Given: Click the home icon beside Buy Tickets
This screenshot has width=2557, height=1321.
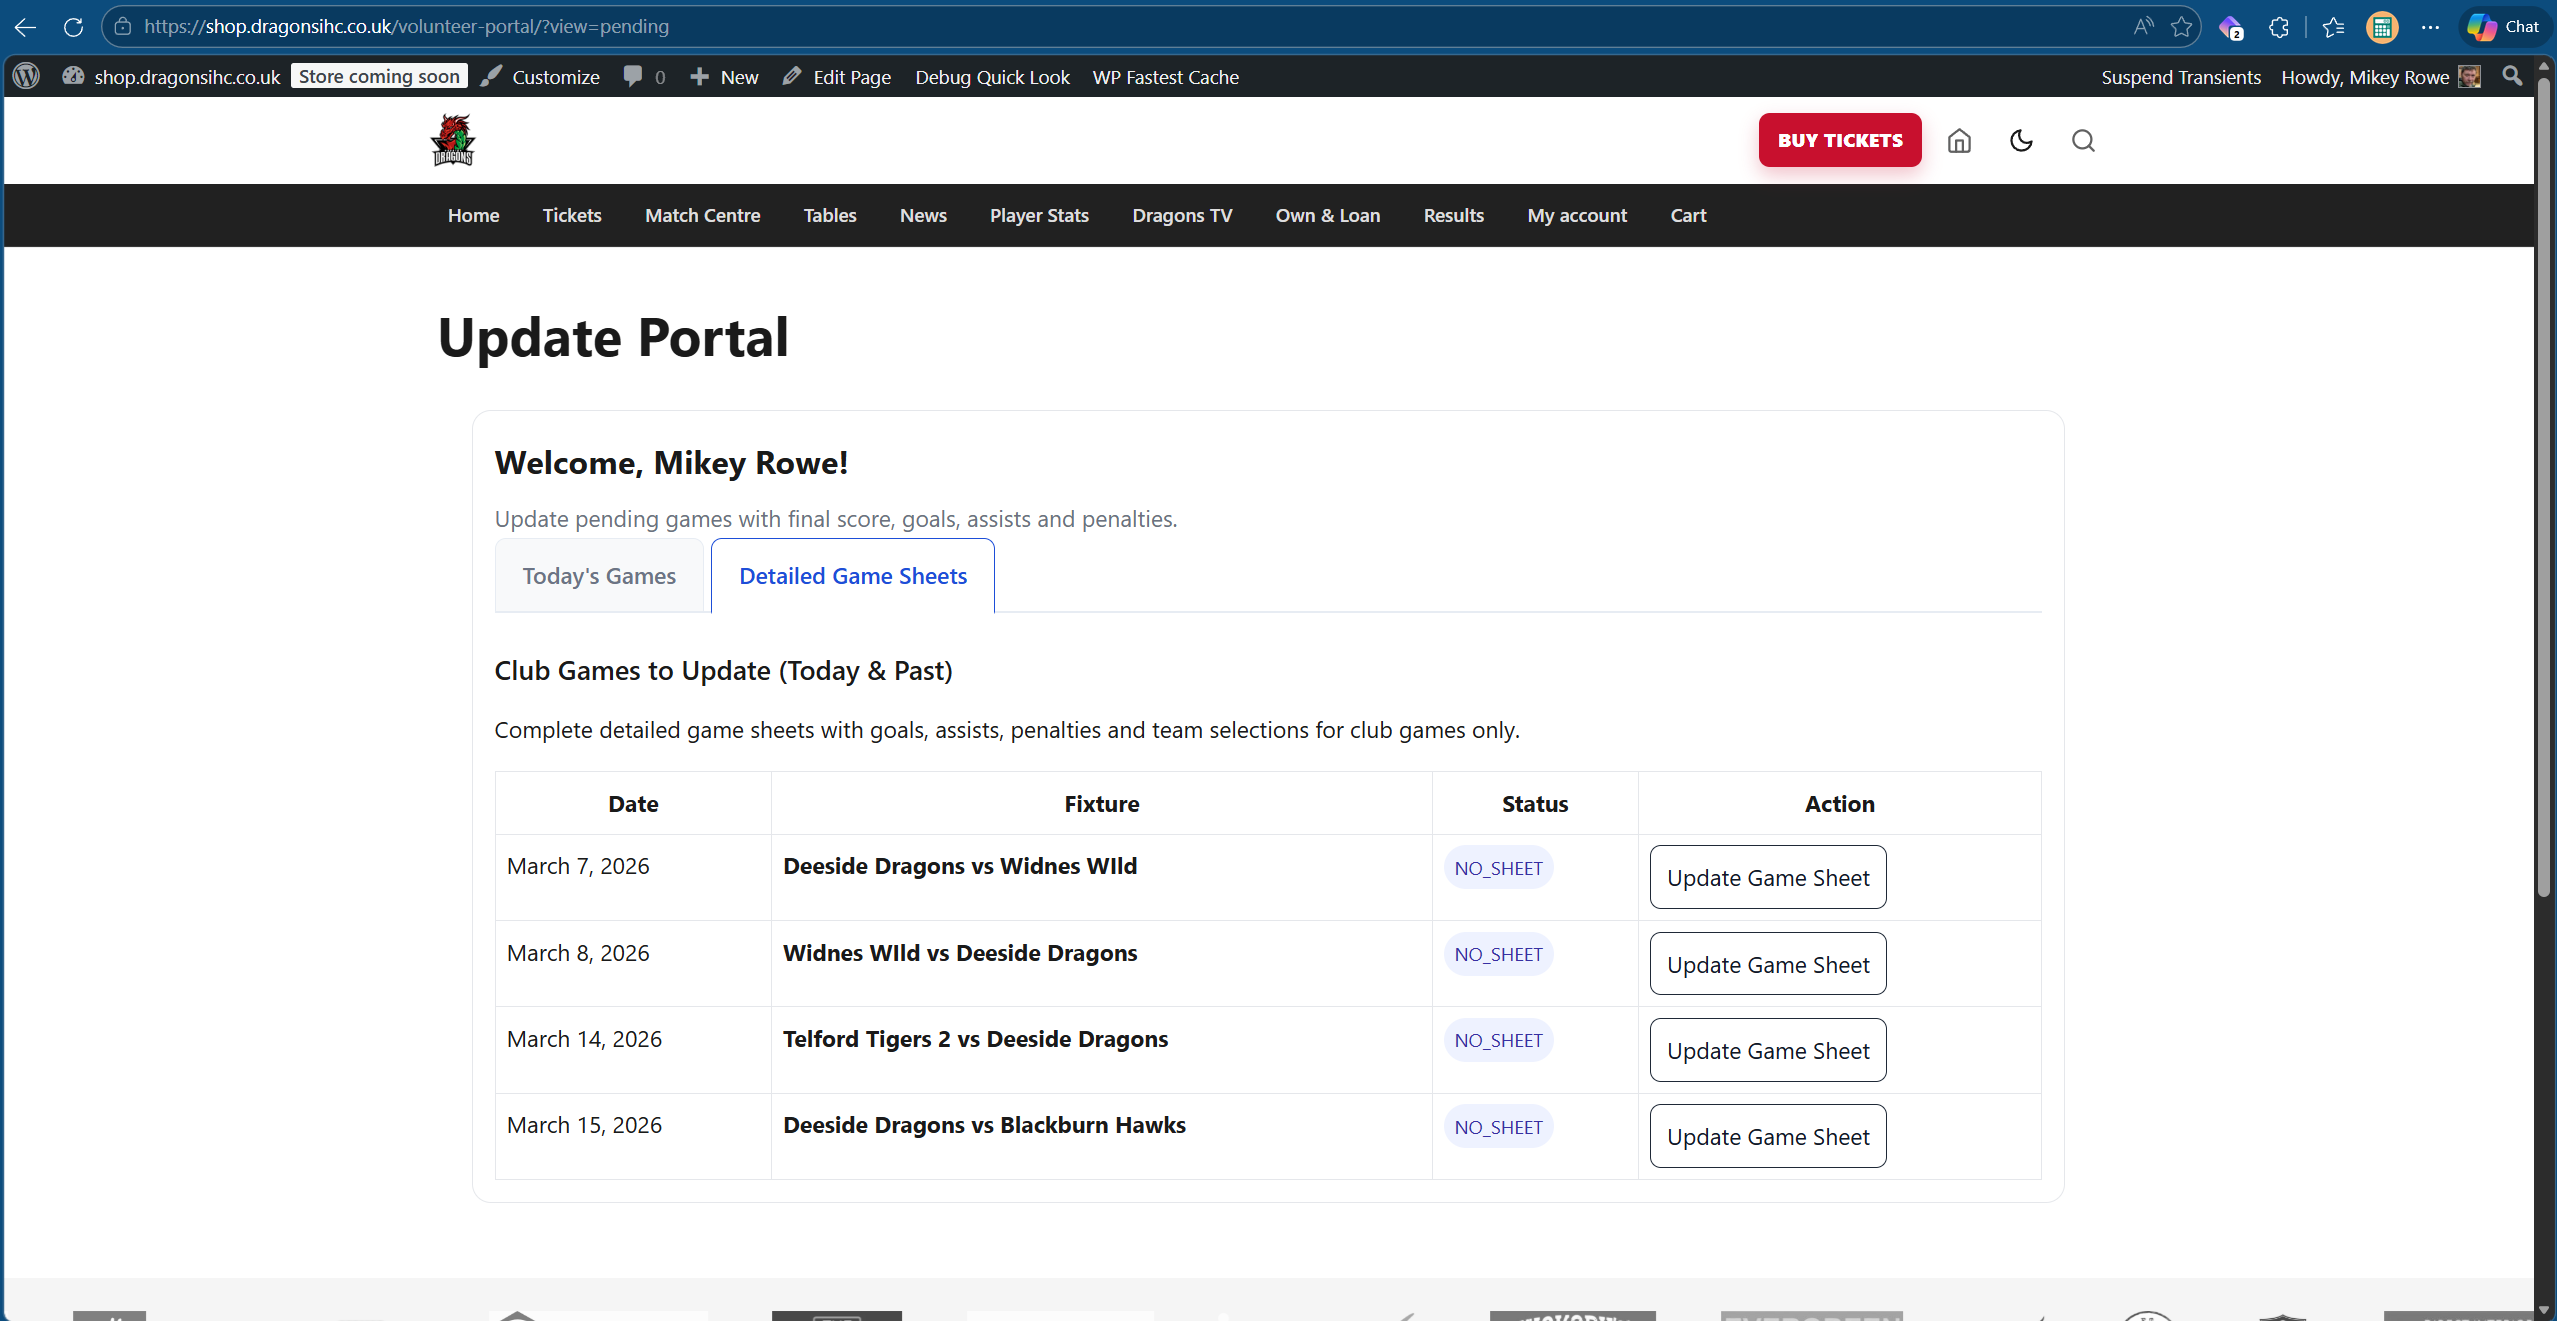Looking at the screenshot, I should 1959,141.
